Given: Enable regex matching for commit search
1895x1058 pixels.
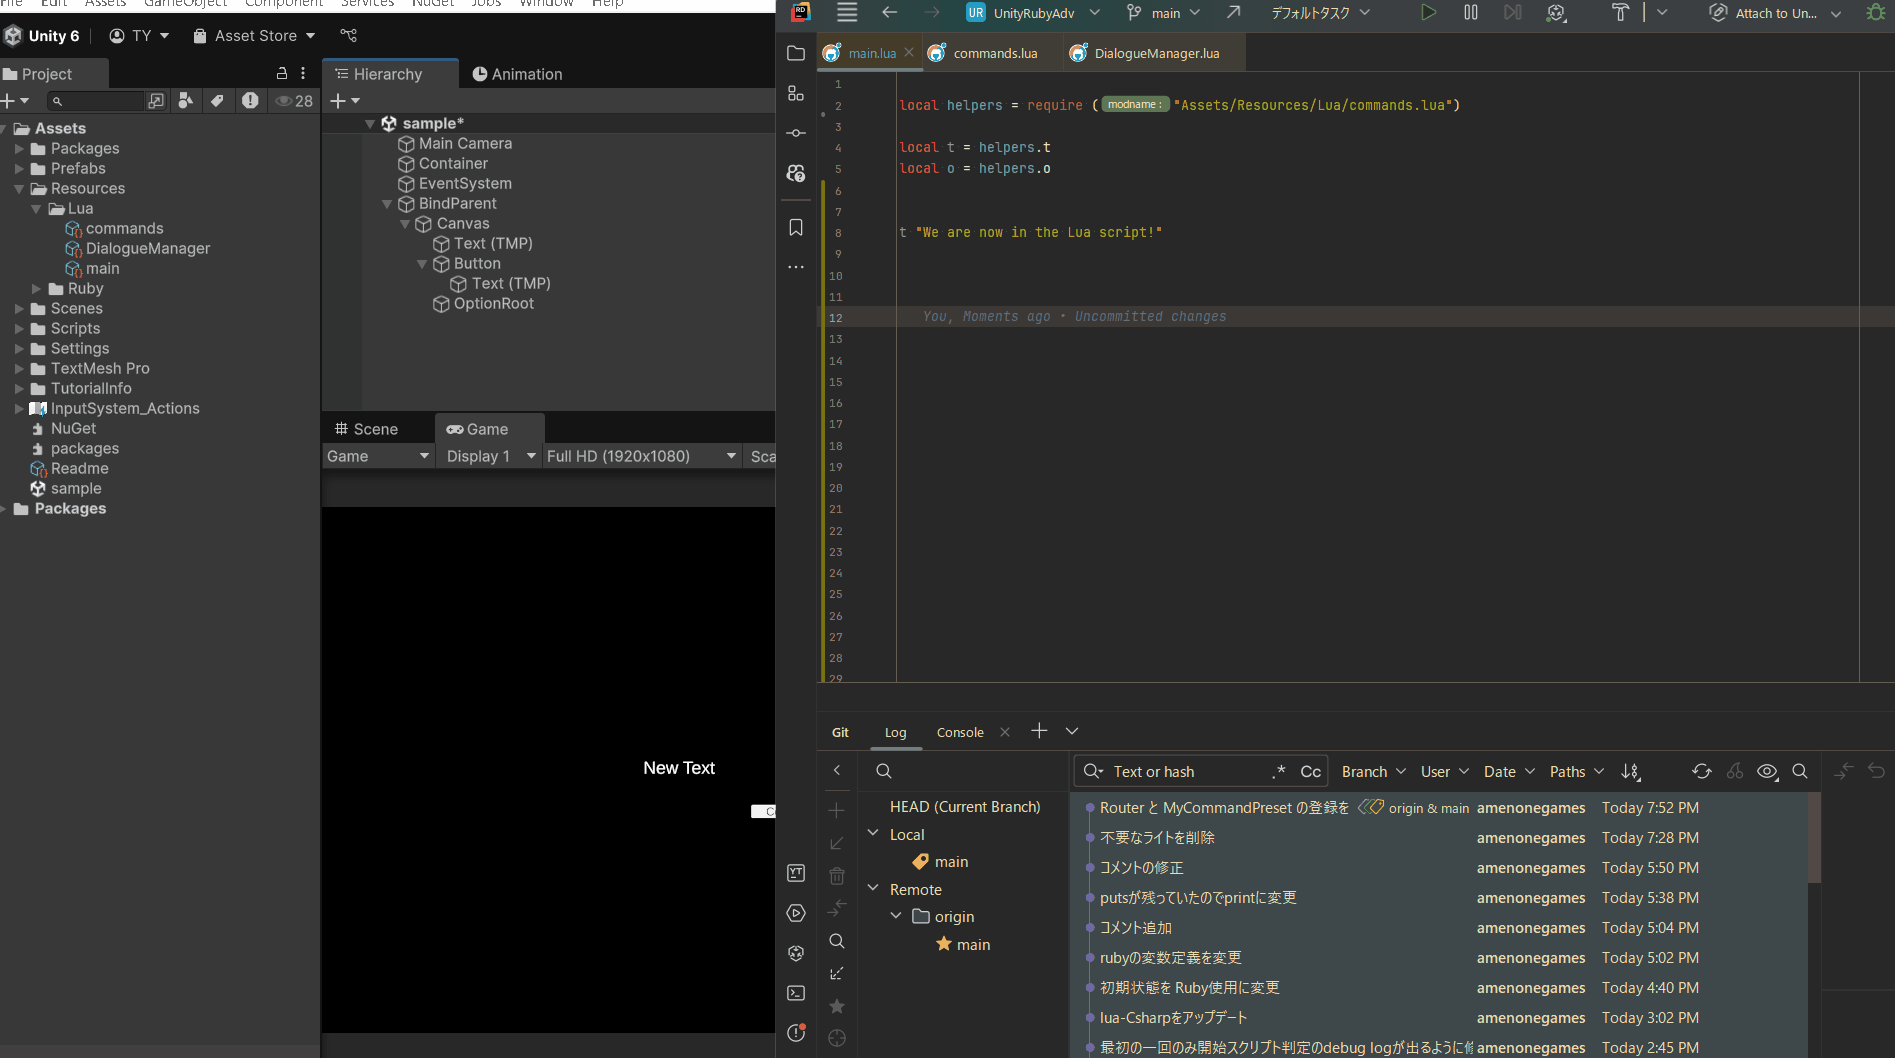Looking at the screenshot, I should coord(1279,771).
